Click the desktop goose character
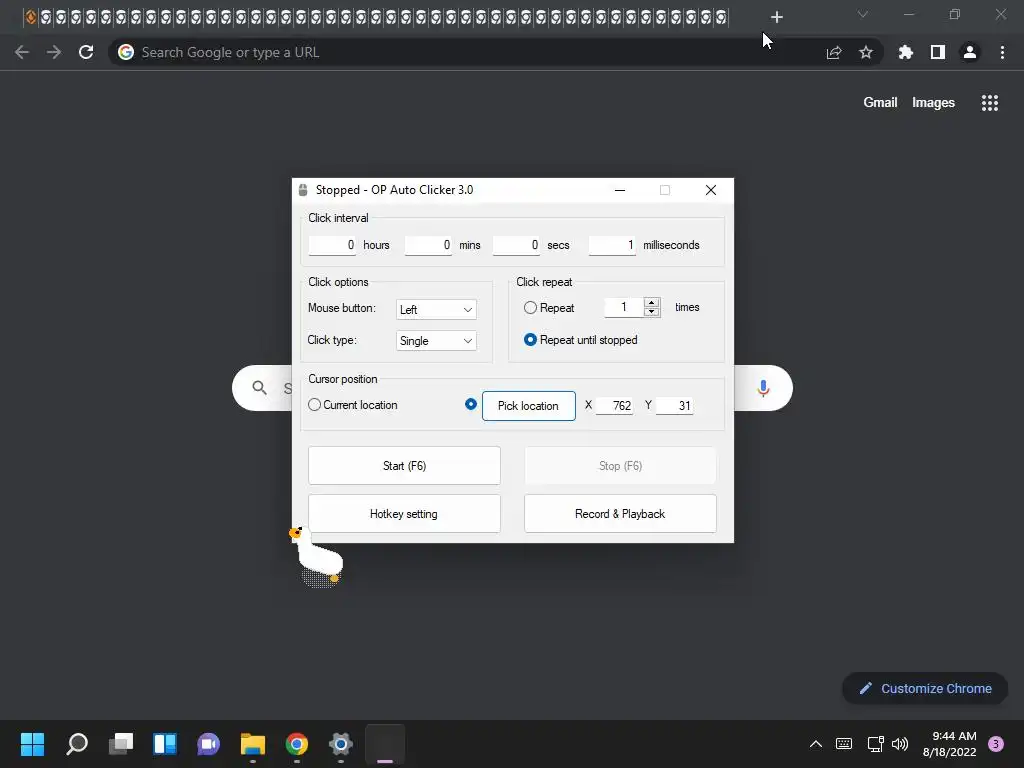Image resolution: width=1024 pixels, height=768 pixels. pos(317,556)
